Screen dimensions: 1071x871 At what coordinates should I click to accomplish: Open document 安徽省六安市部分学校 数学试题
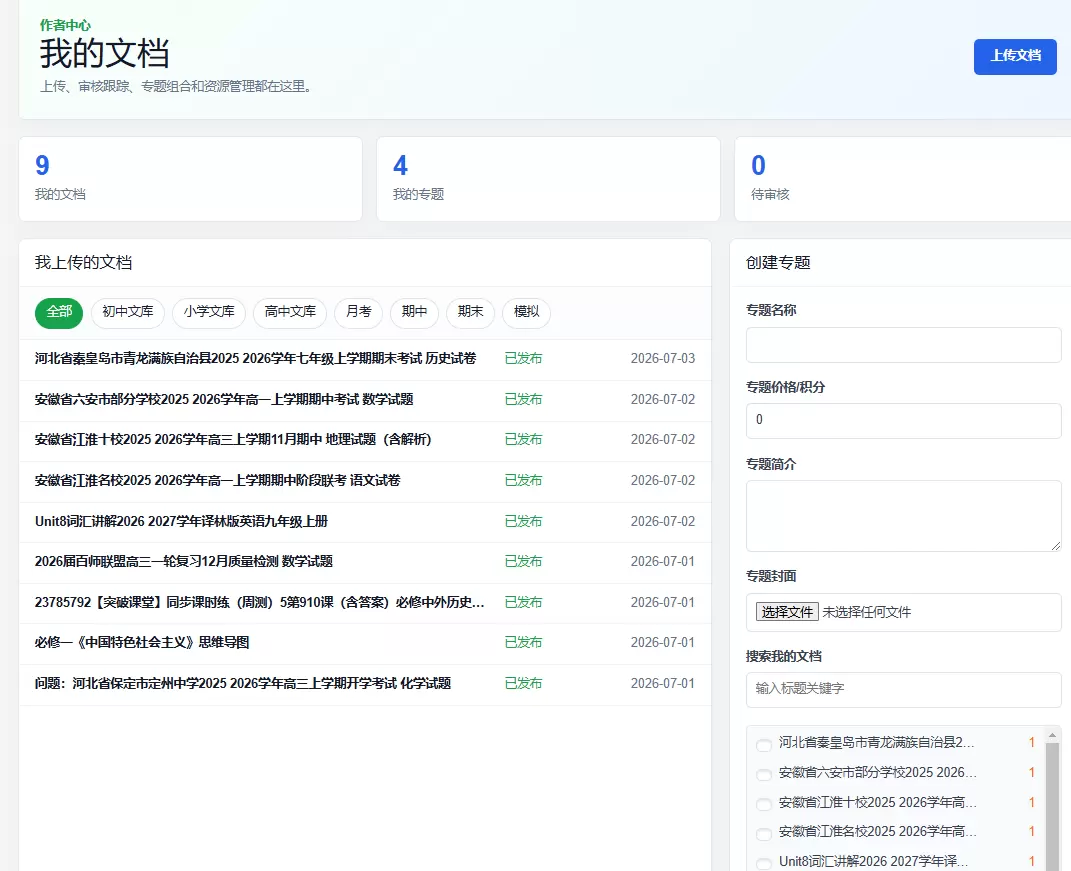coord(224,400)
